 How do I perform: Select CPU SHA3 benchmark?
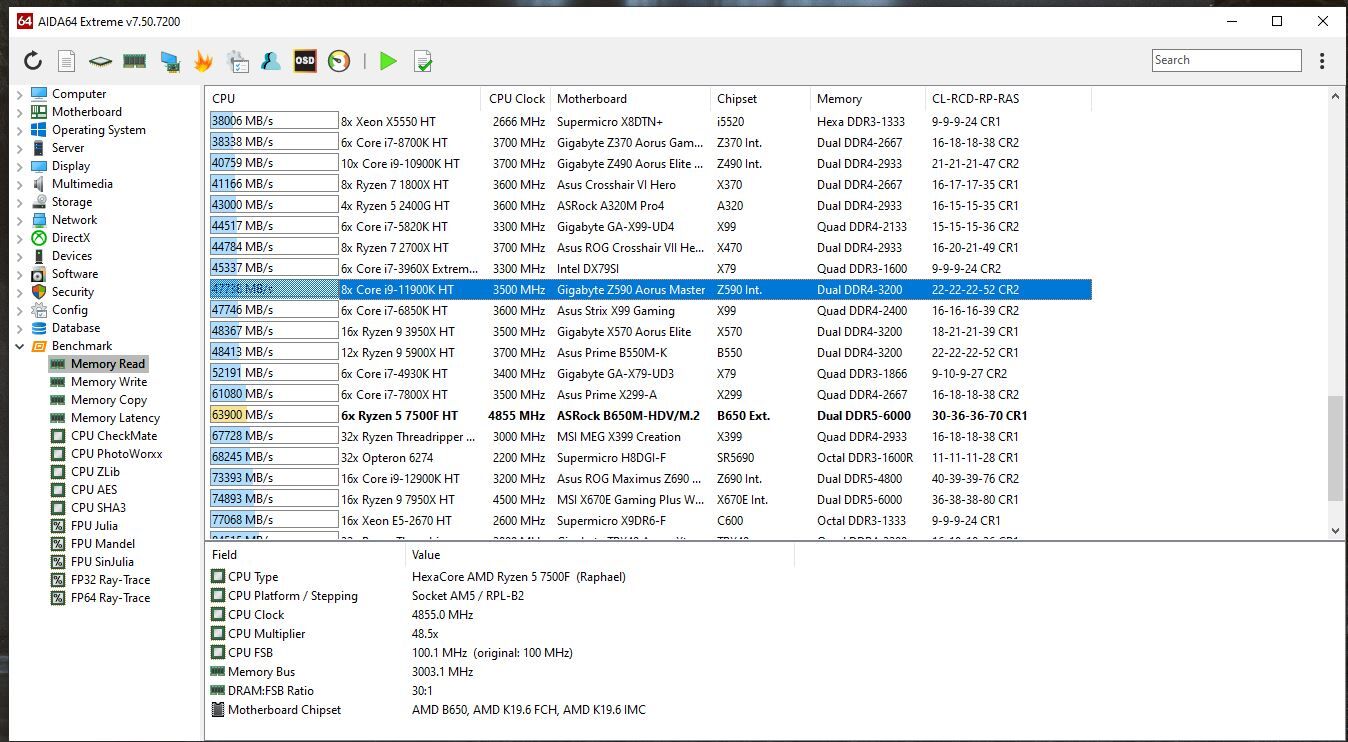click(98, 508)
